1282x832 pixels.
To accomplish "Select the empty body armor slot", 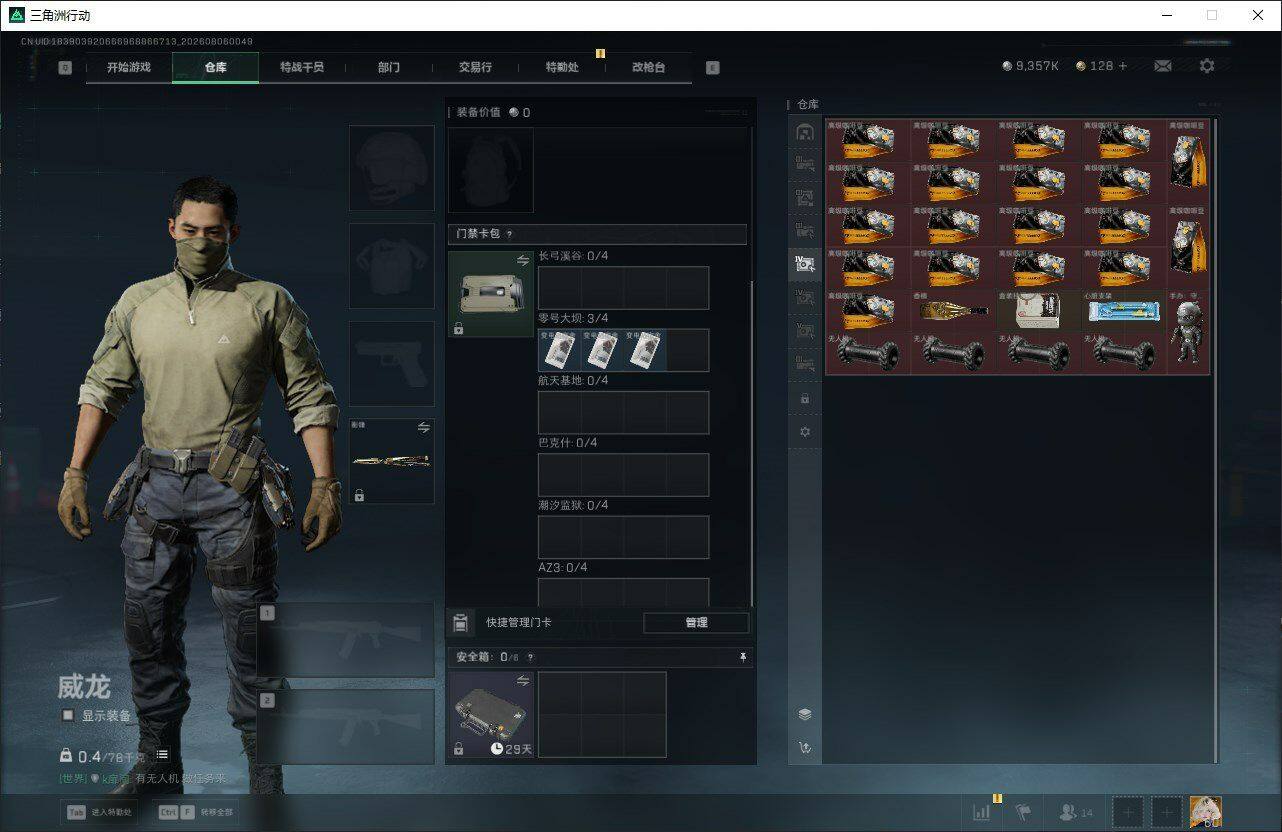I will [391, 266].
